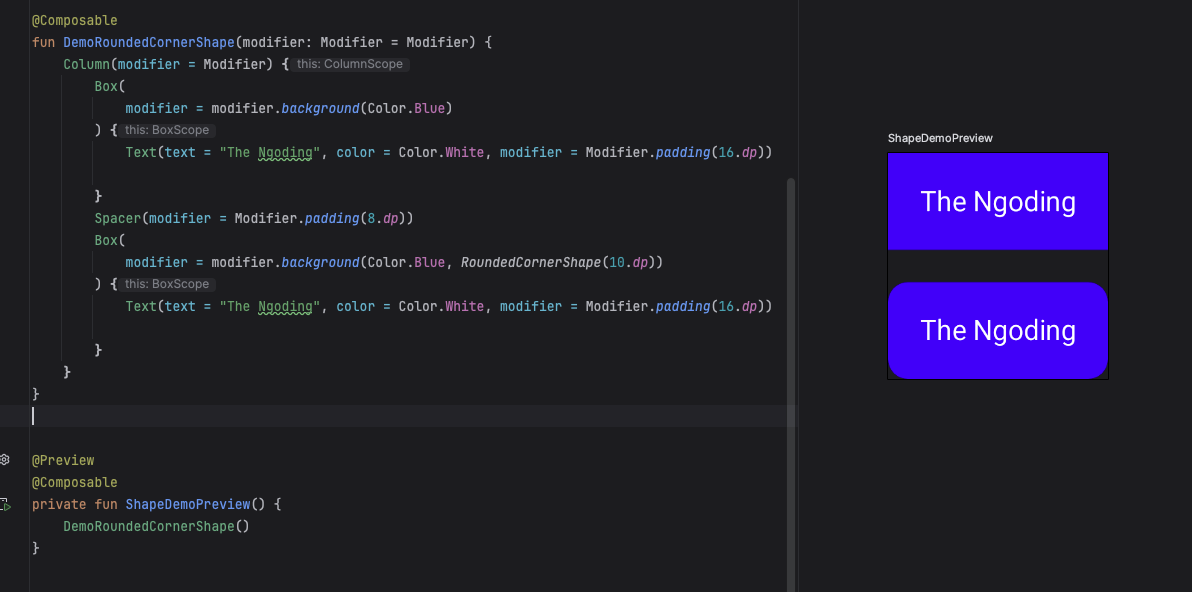This screenshot has width=1192, height=592.
Task: Click the BoxScope hint below the RoundedCornerShape line
Action: [167, 284]
